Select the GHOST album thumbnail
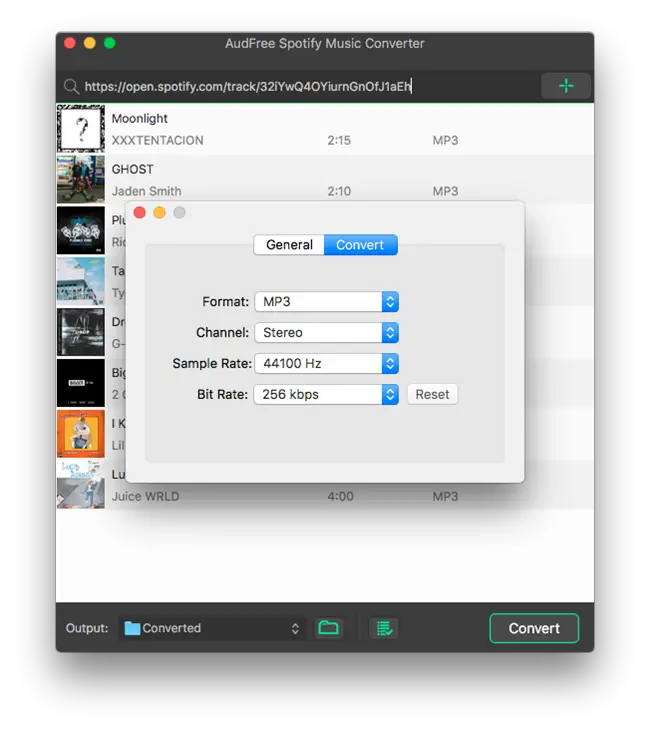 [81, 179]
